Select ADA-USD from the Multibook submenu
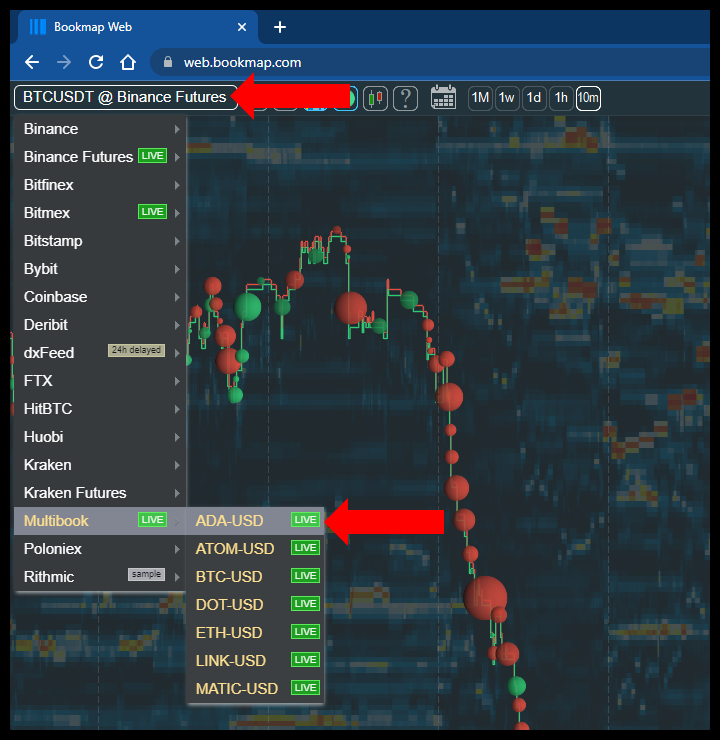Image resolution: width=720 pixels, height=740 pixels. tap(255, 521)
